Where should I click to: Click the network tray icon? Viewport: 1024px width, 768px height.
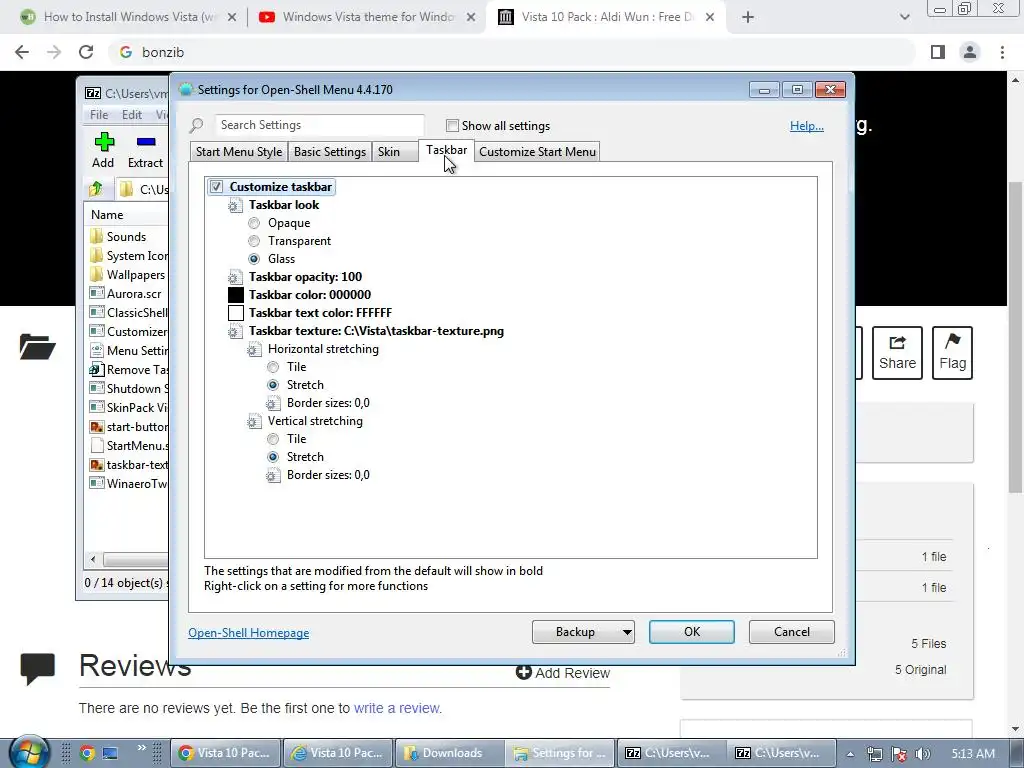tap(874, 754)
